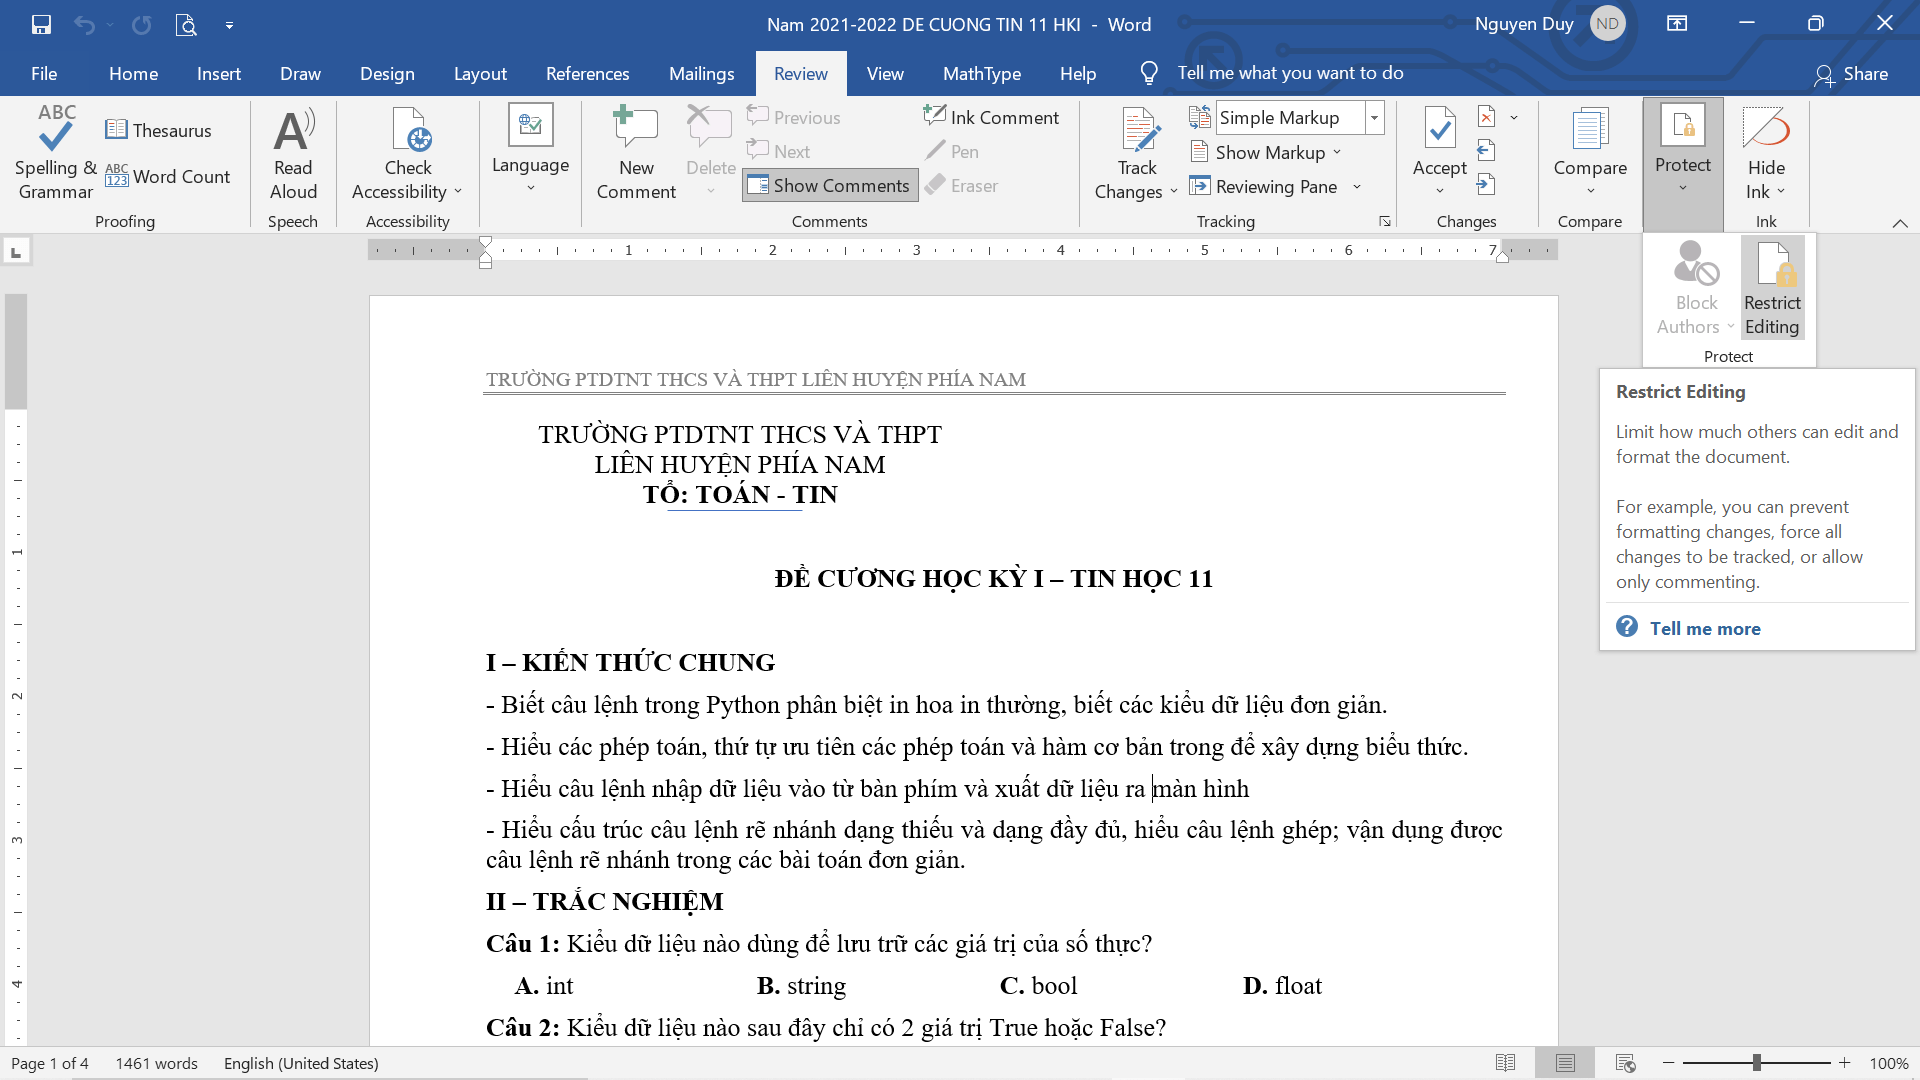The width and height of the screenshot is (1920, 1080).
Task: Open the References tab
Action: 588,73
